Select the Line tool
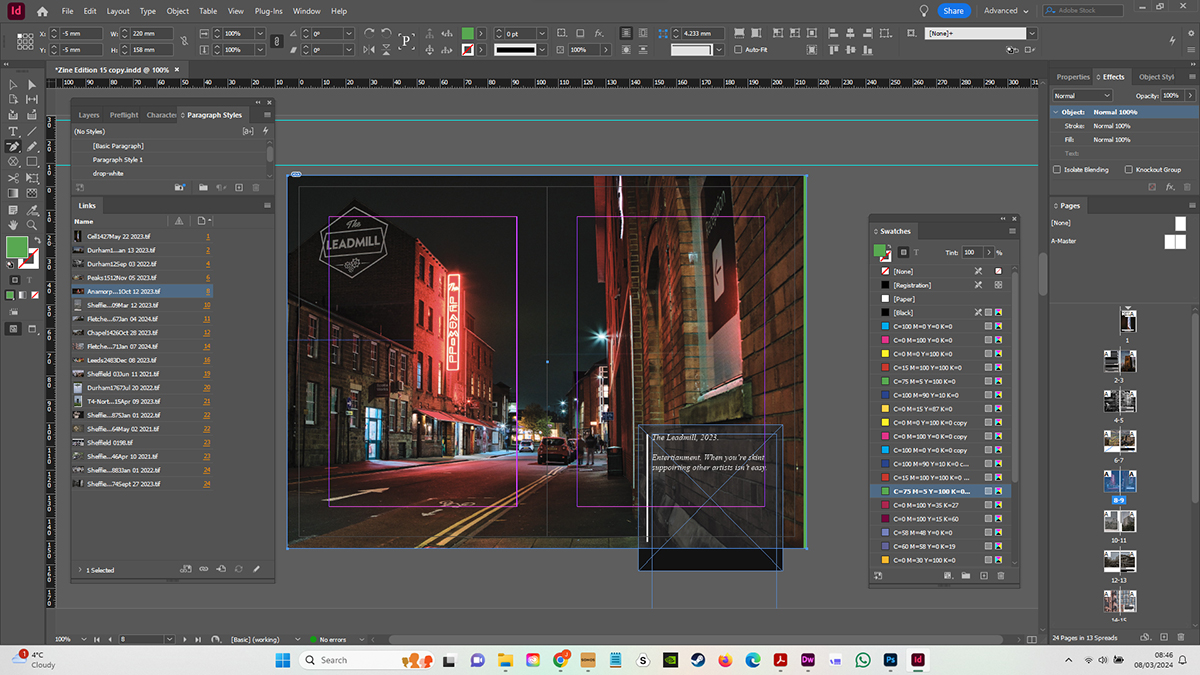Screen dimensions: 1200x675 pyautogui.click(x=31, y=131)
